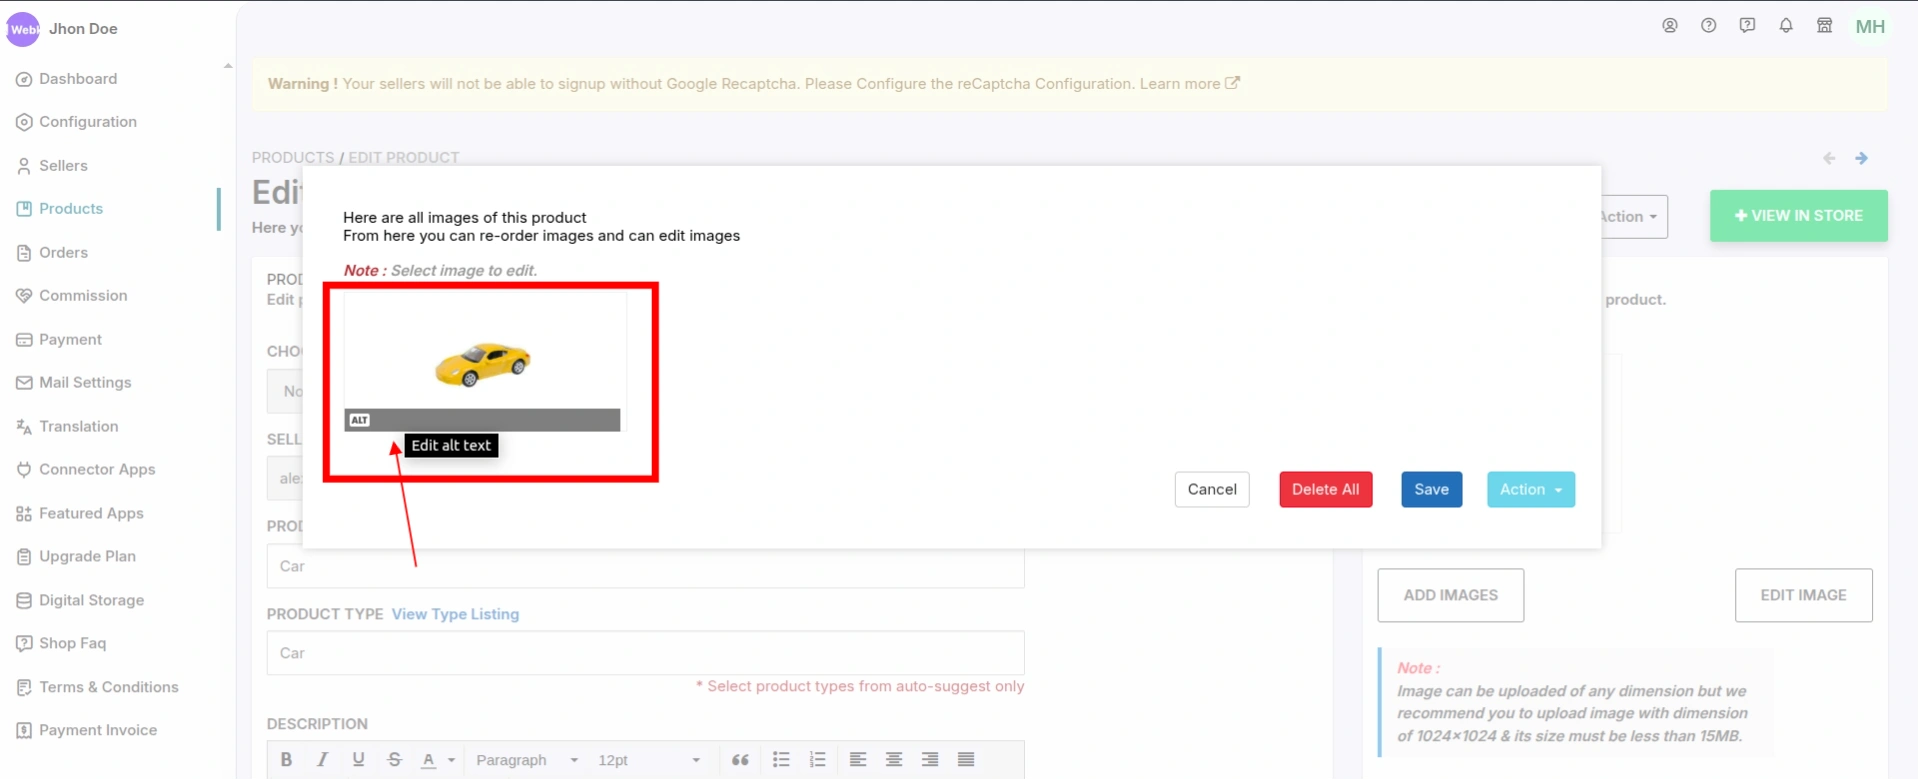Go to Payment section
1920x780 pixels.
59,340
